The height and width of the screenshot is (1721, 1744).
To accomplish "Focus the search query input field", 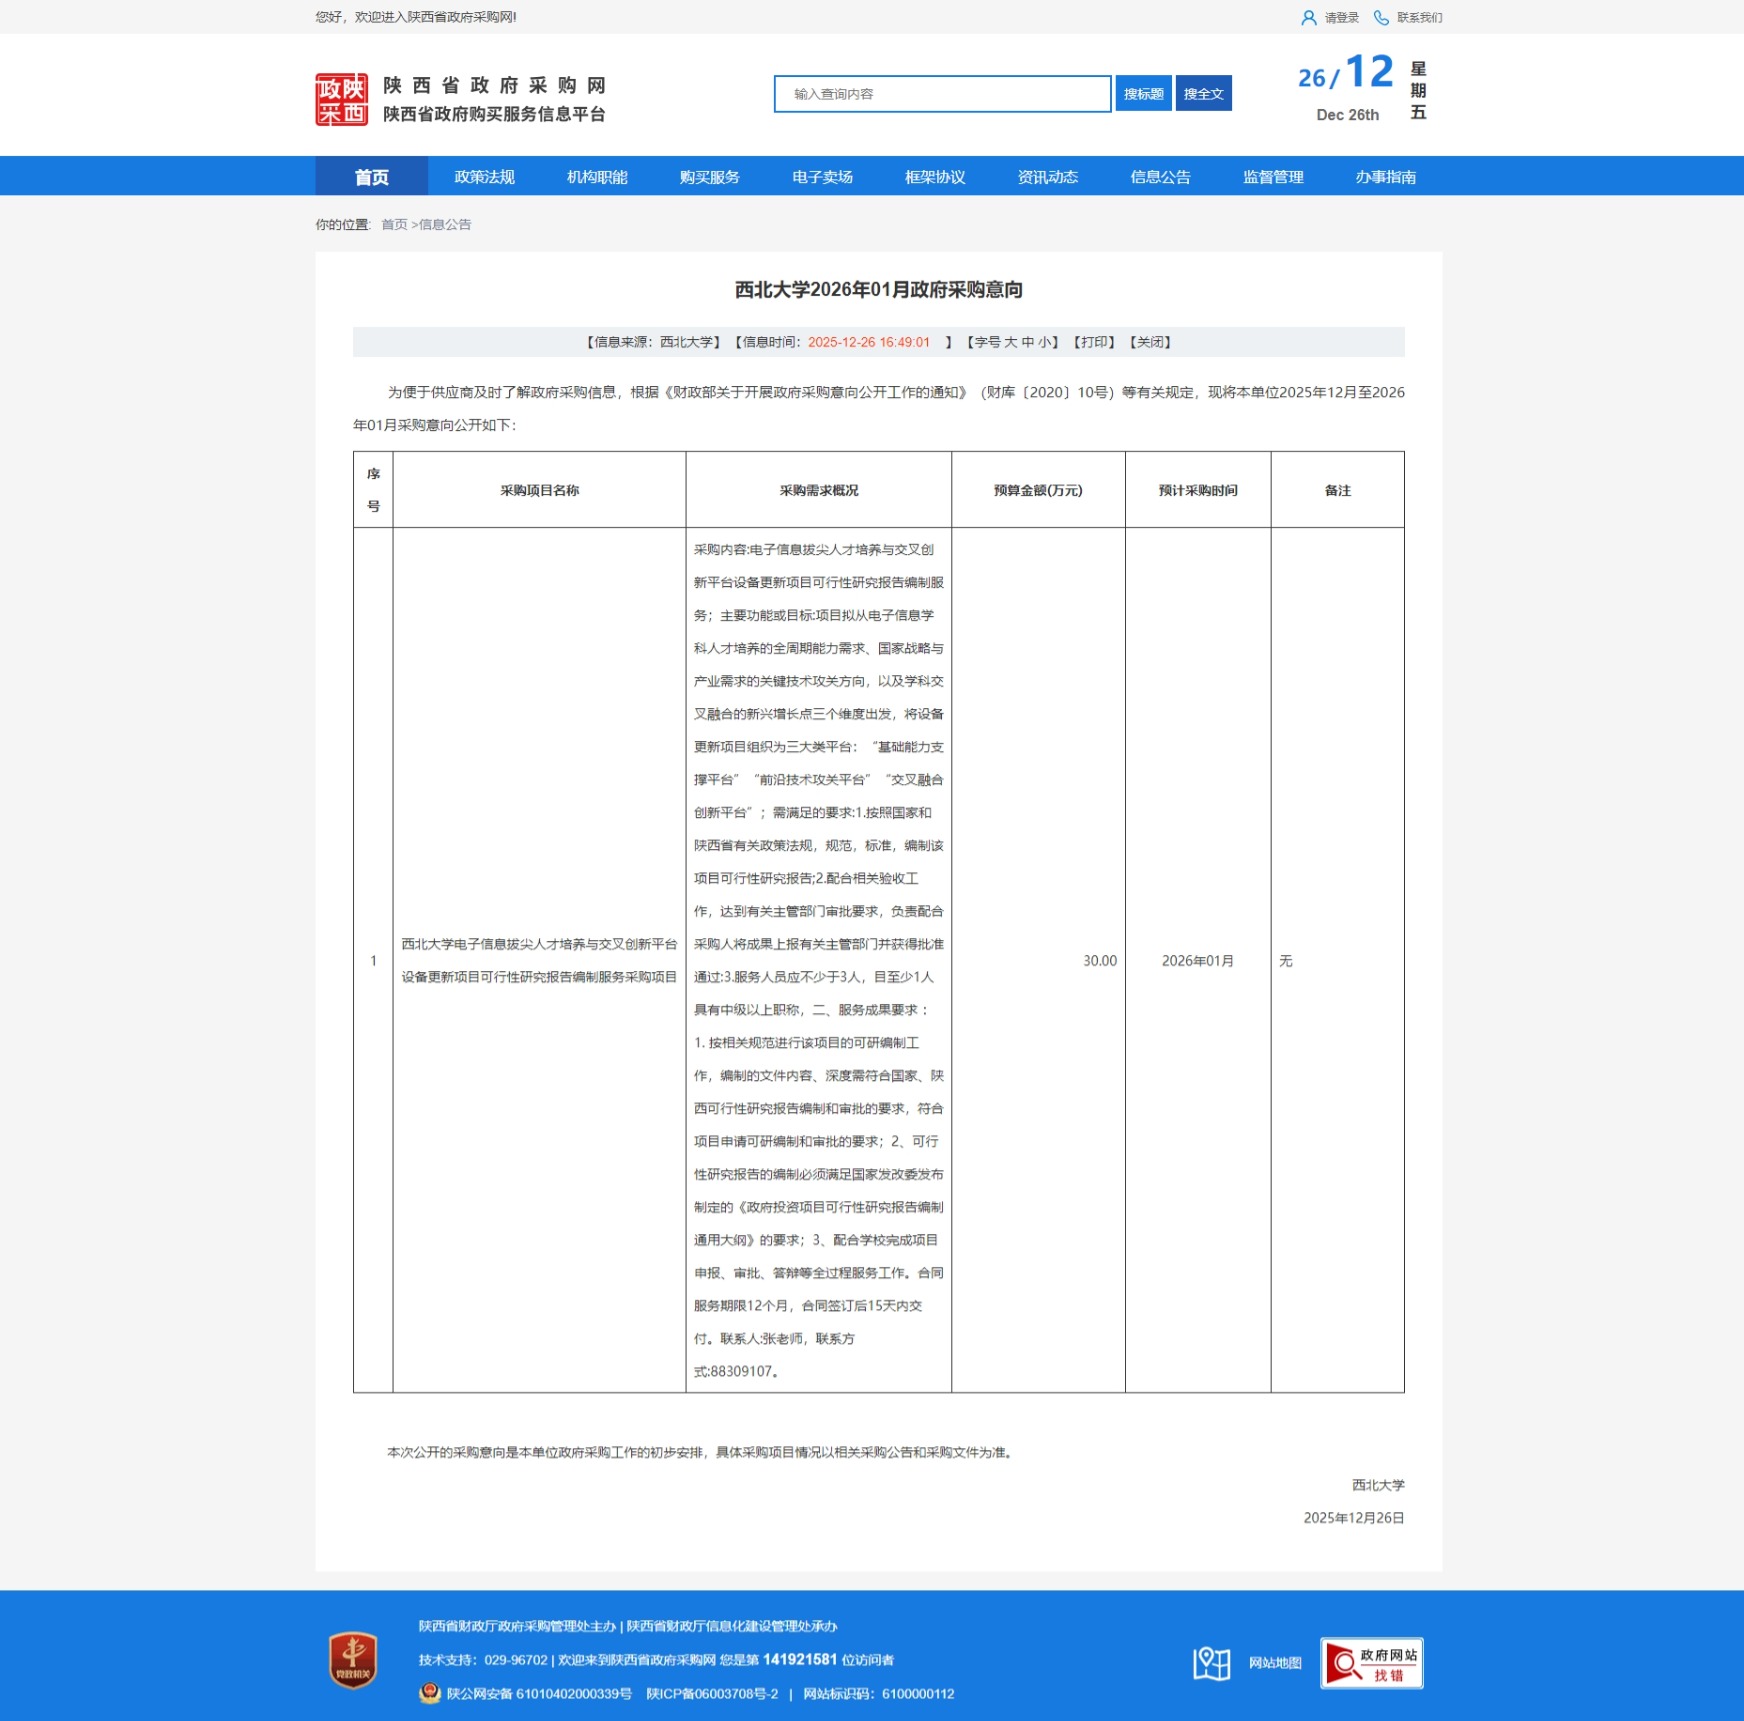I will click(941, 94).
